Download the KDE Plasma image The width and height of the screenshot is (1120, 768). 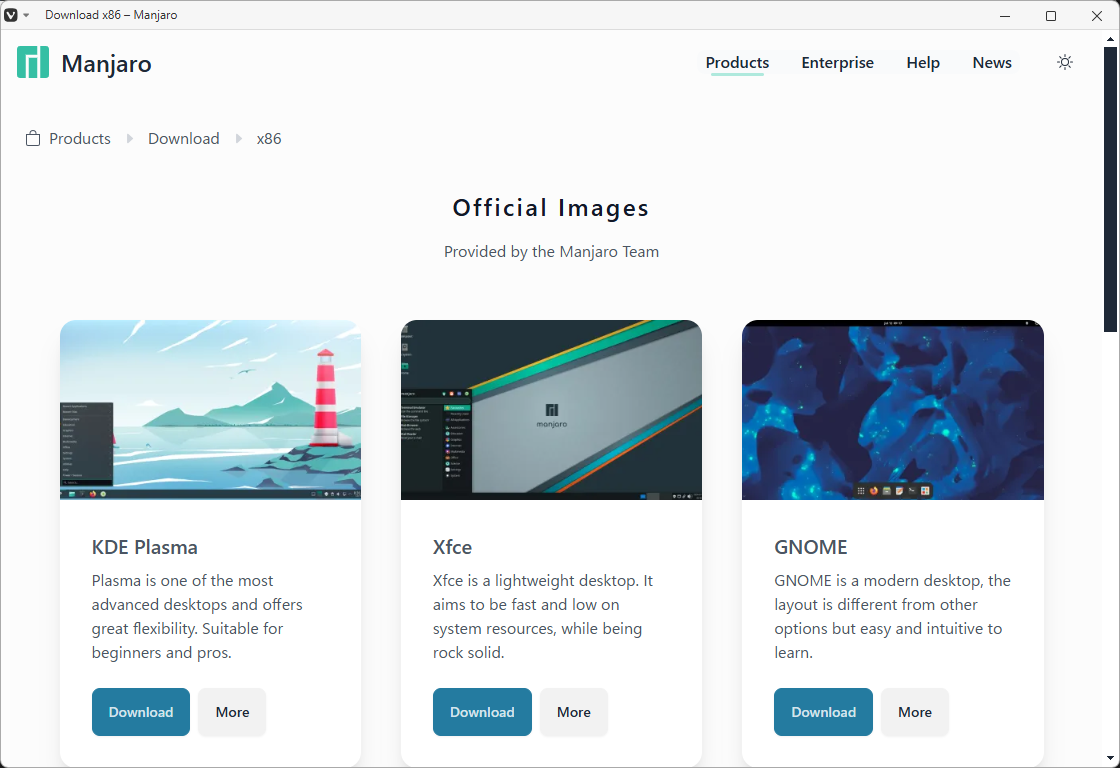141,712
